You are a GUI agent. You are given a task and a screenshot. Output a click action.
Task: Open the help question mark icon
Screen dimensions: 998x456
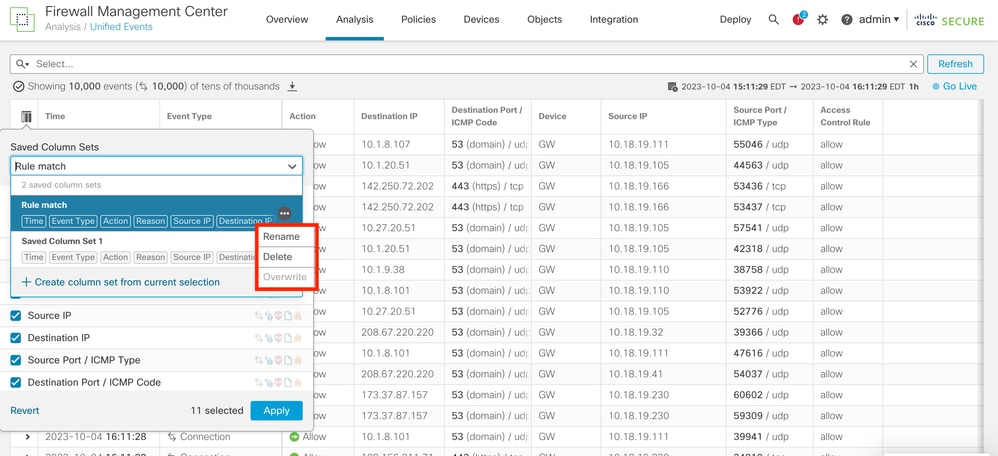(x=846, y=20)
